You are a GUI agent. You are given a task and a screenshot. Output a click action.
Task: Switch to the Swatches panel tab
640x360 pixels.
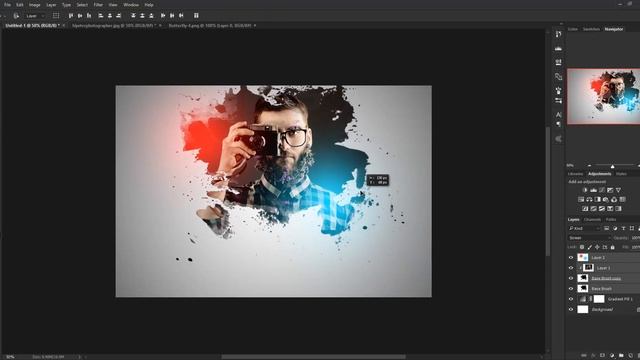[591, 29]
